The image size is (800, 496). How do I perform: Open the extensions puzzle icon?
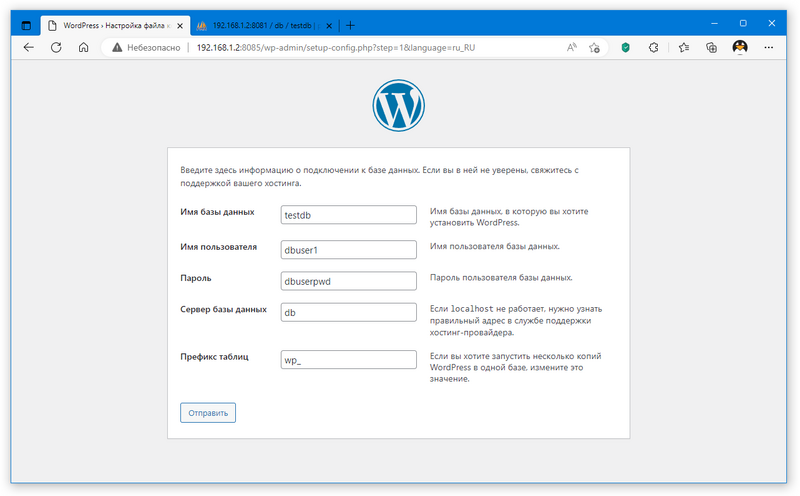click(x=653, y=47)
